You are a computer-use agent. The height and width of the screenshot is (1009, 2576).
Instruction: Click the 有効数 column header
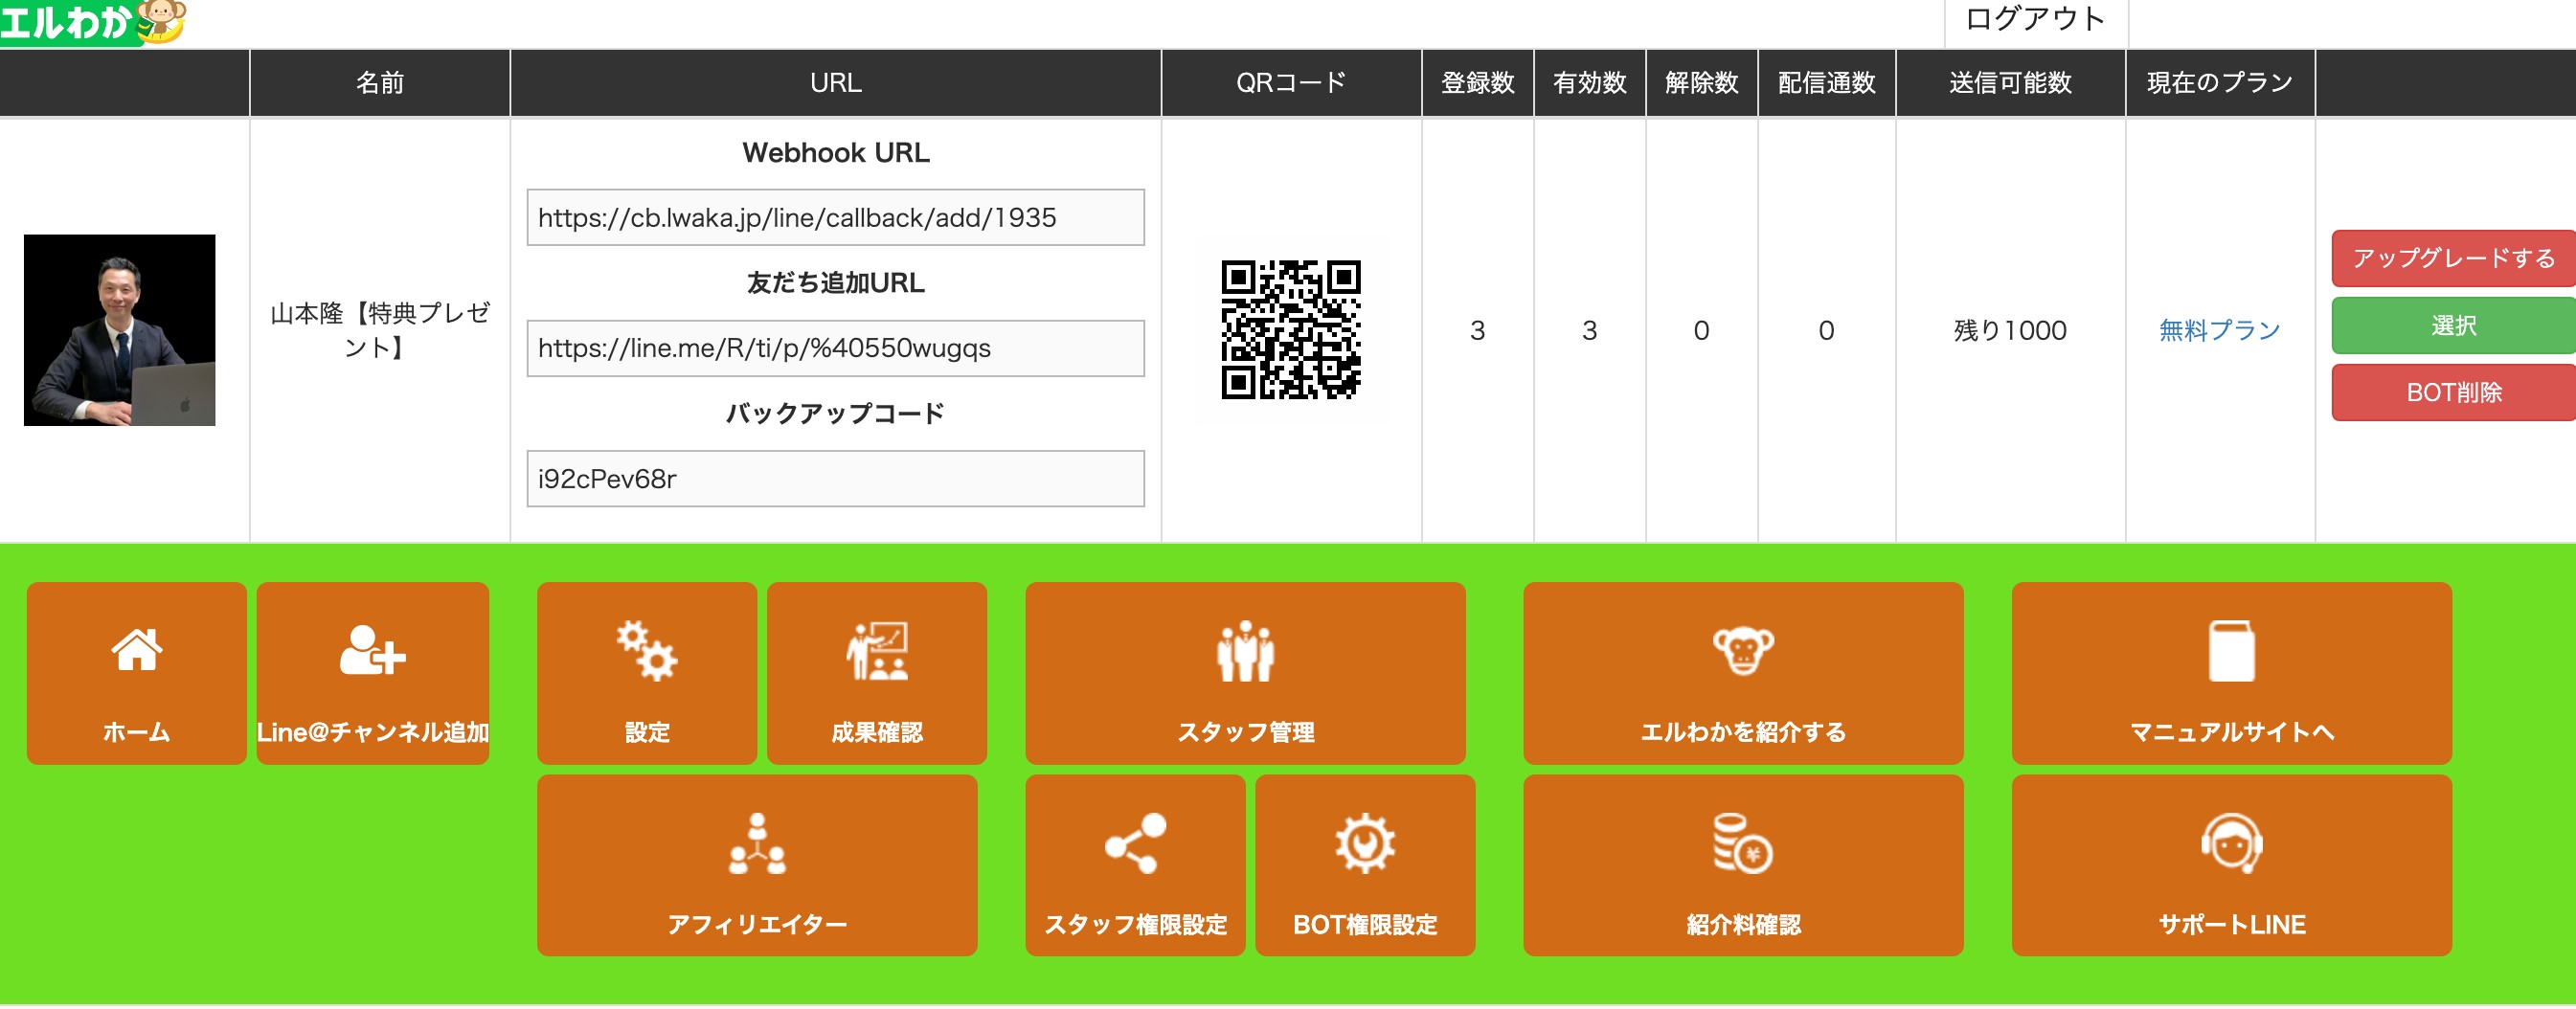(1589, 82)
